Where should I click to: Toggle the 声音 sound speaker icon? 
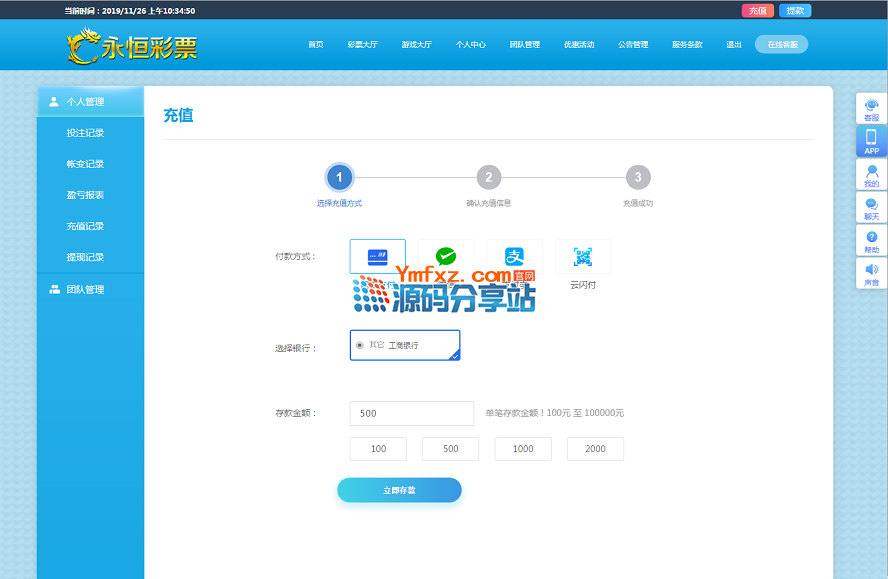point(871,274)
